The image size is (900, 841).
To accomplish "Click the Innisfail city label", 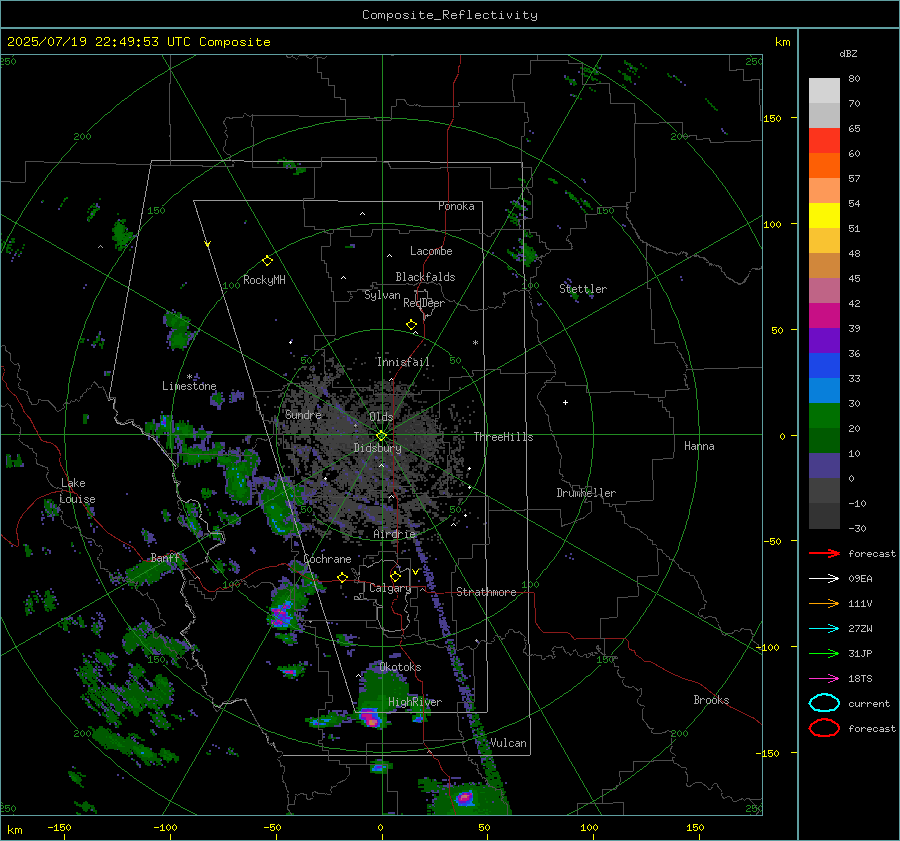I will (x=403, y=362).
